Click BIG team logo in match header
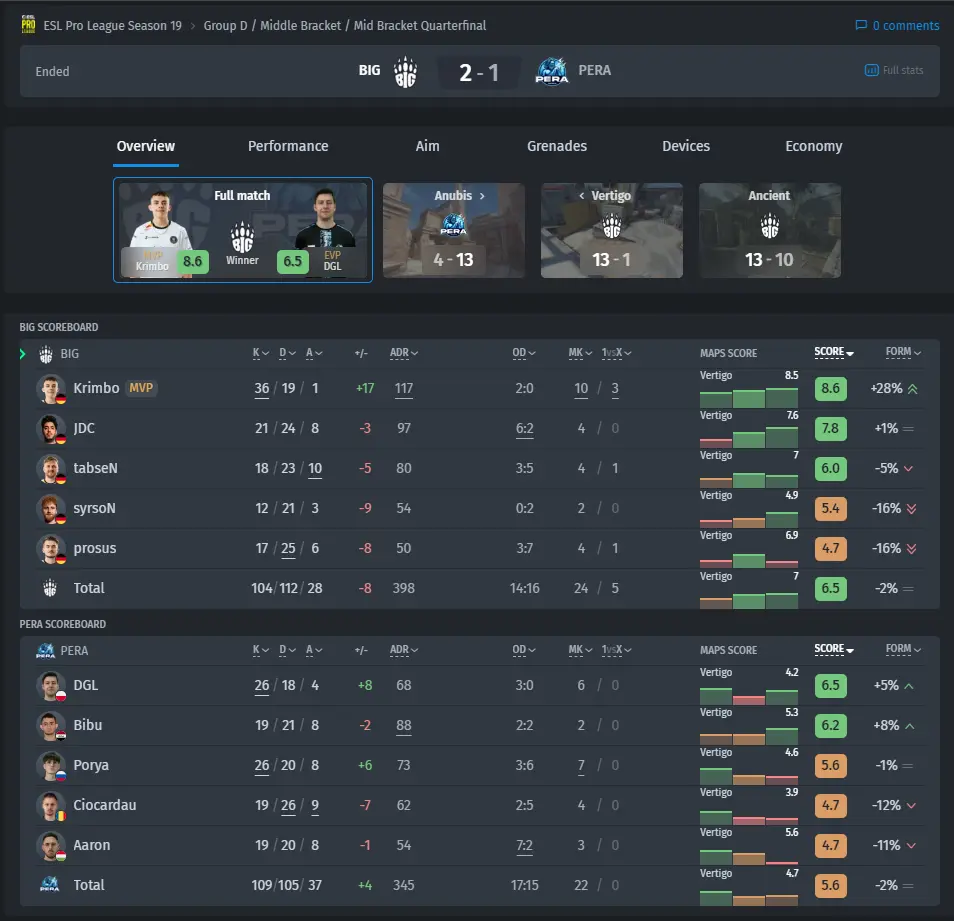The image size is (954, 921). [405, 72]
